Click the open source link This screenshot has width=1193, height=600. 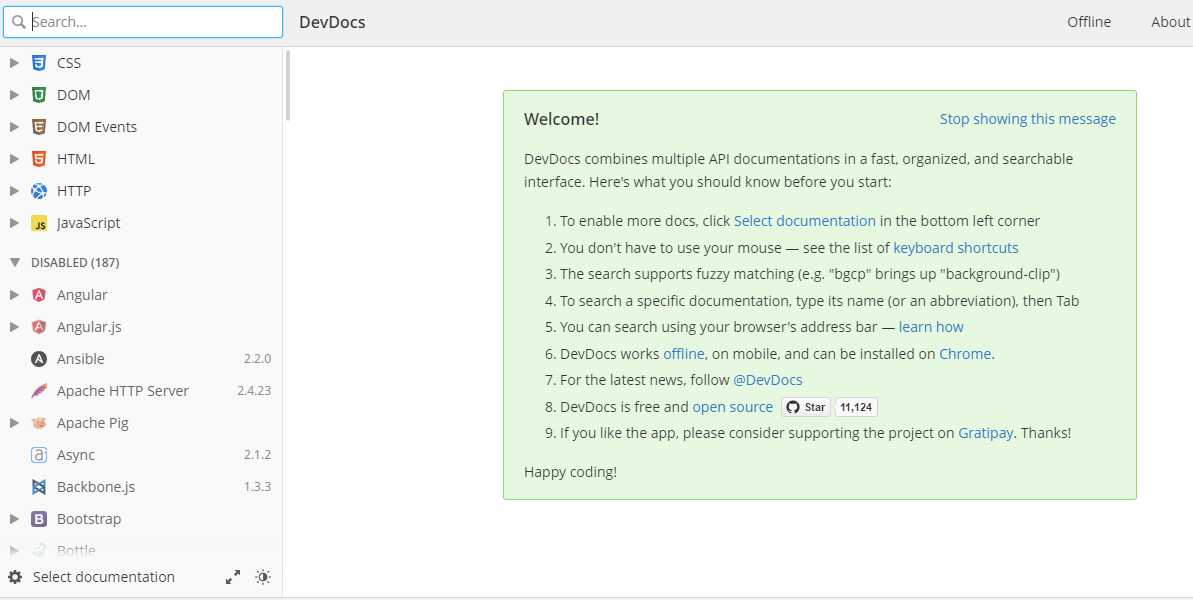(x=733, y=407)
